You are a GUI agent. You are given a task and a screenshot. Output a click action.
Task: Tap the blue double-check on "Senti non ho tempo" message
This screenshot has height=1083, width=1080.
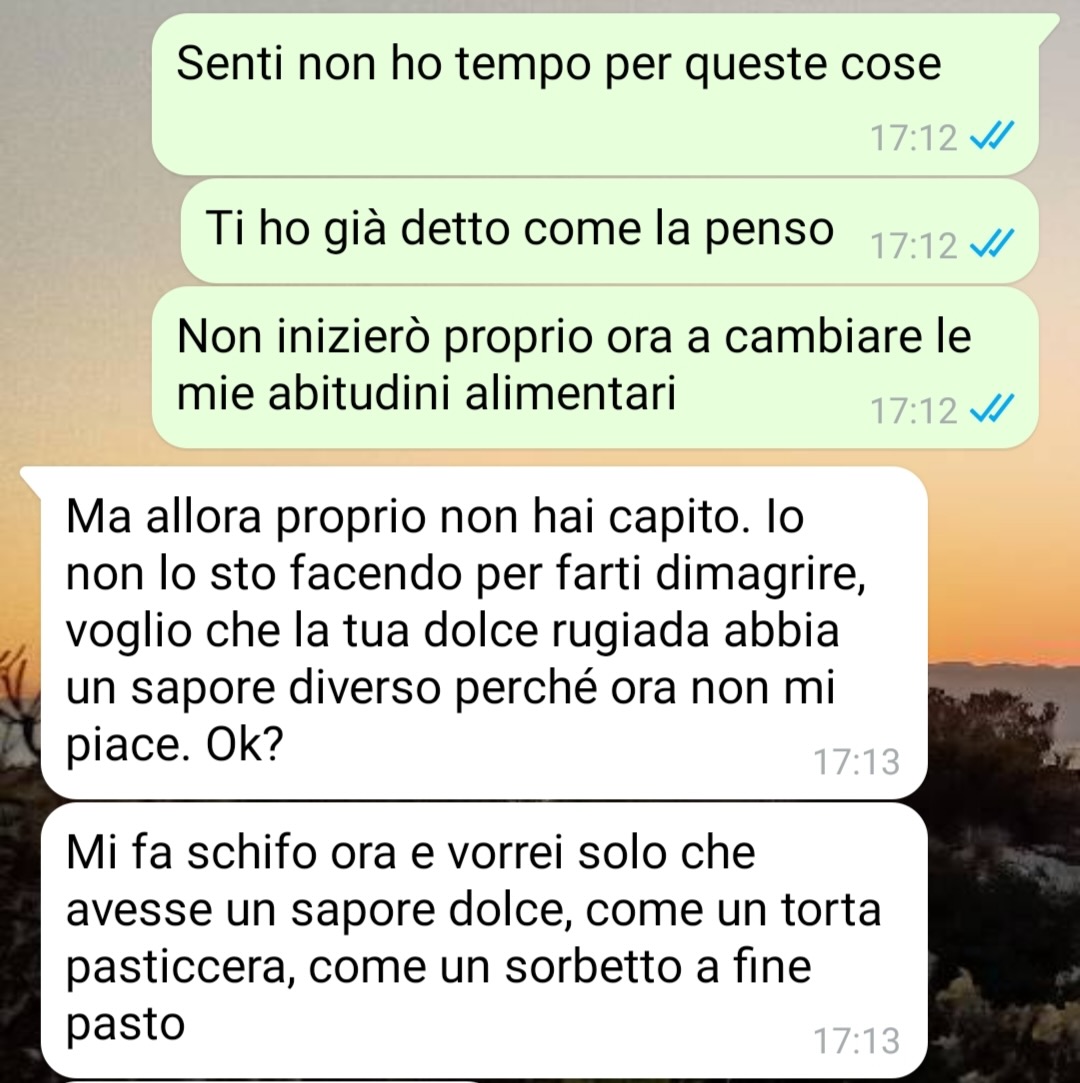coord(992,136)
